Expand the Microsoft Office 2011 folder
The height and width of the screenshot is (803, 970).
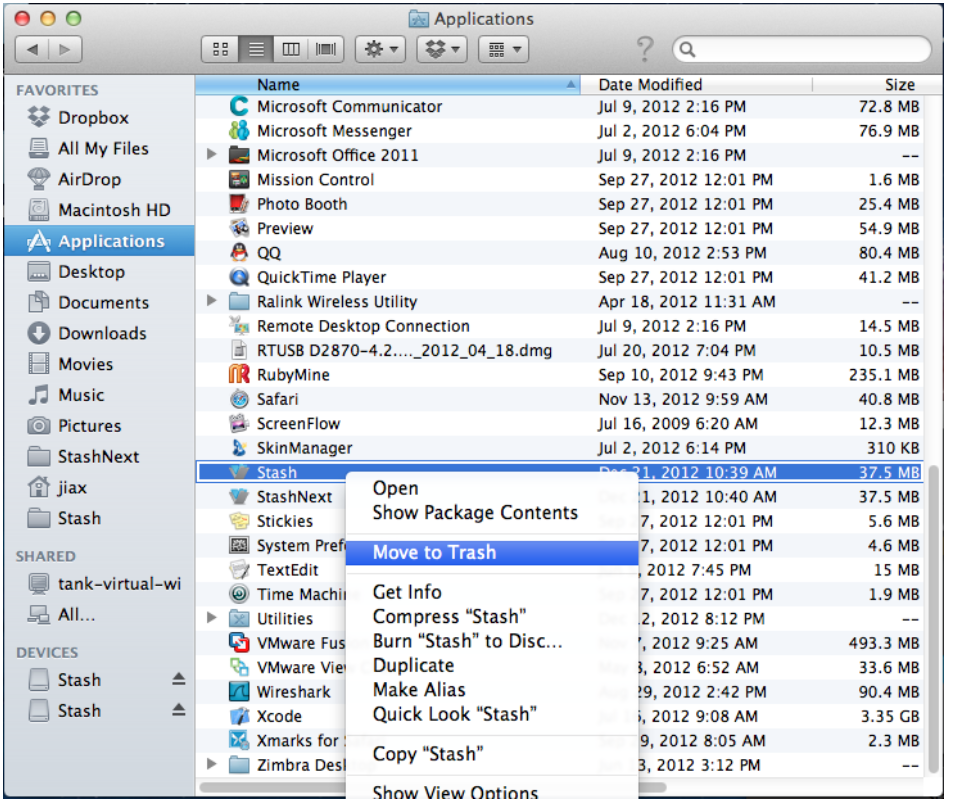[211, 155]
